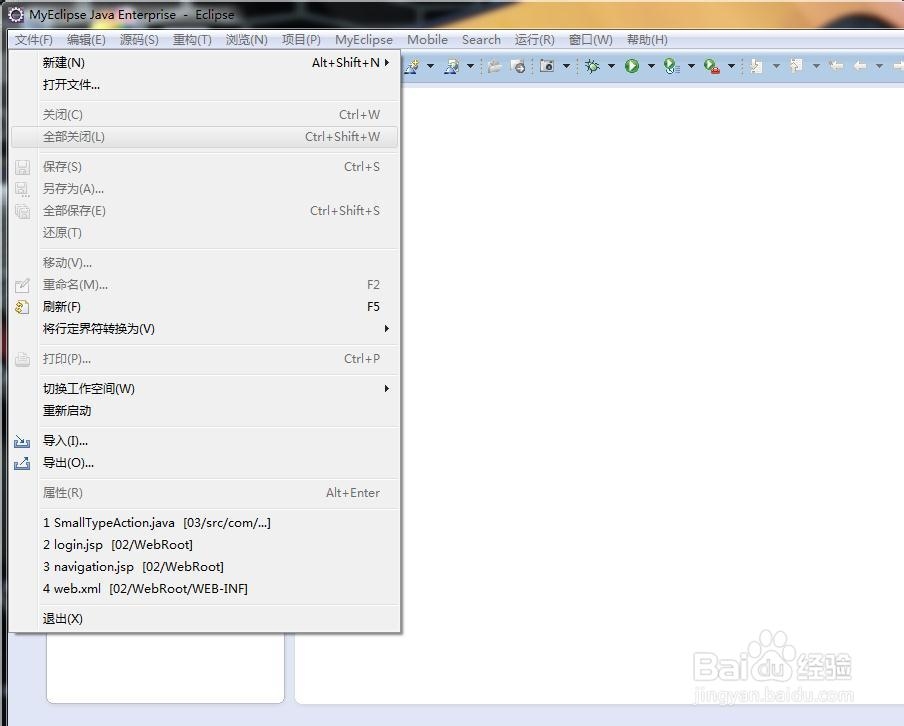The height and width of the screenshot is (726, 904).
Task: Click the green bug Debug icon
Action: [592, 66]
